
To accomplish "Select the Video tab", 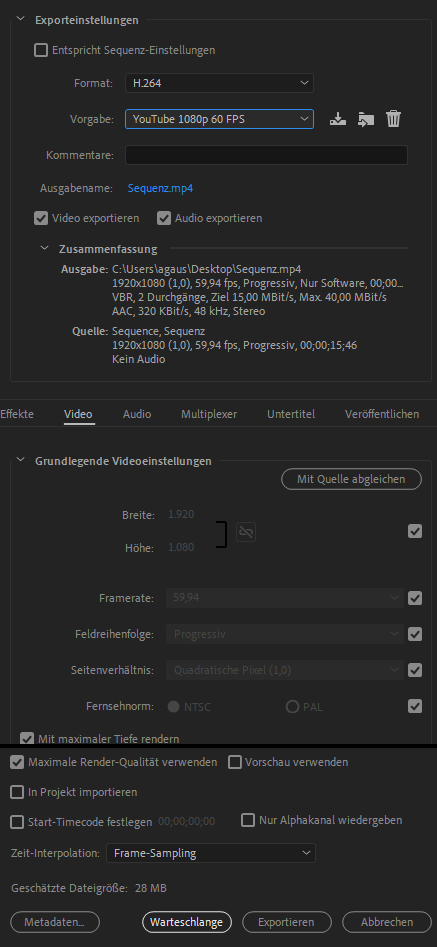I will (x=78, y=414).
